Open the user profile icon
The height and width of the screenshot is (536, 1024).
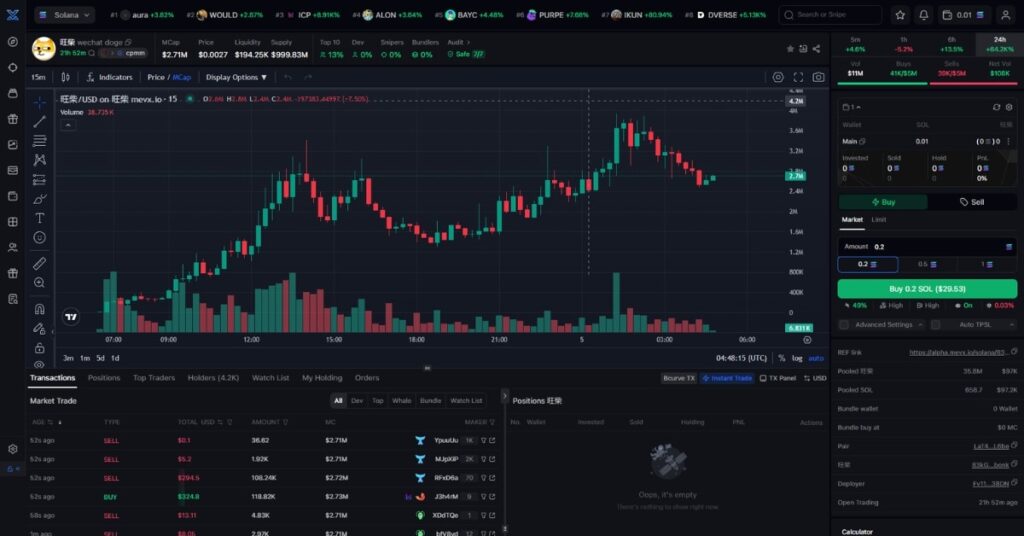(1006, 14)
